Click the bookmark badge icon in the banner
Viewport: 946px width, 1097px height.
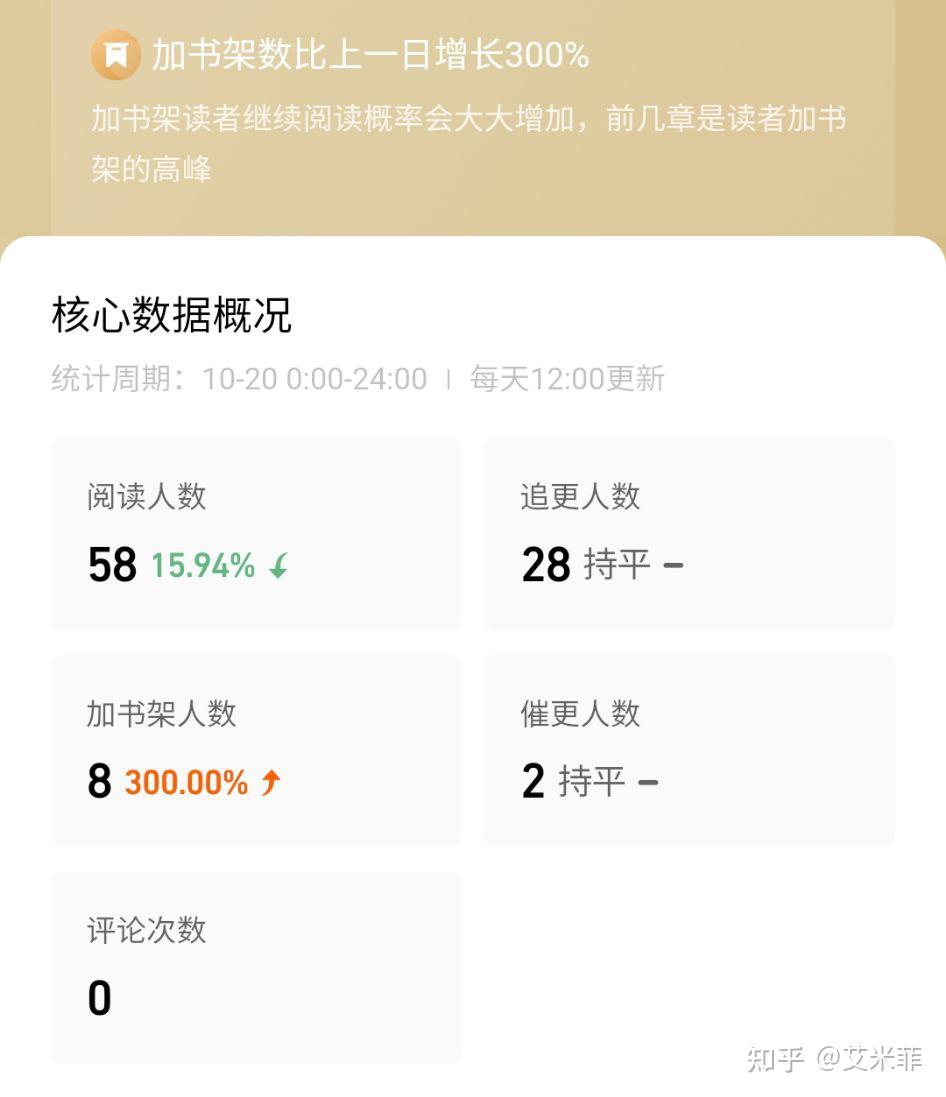115,55
